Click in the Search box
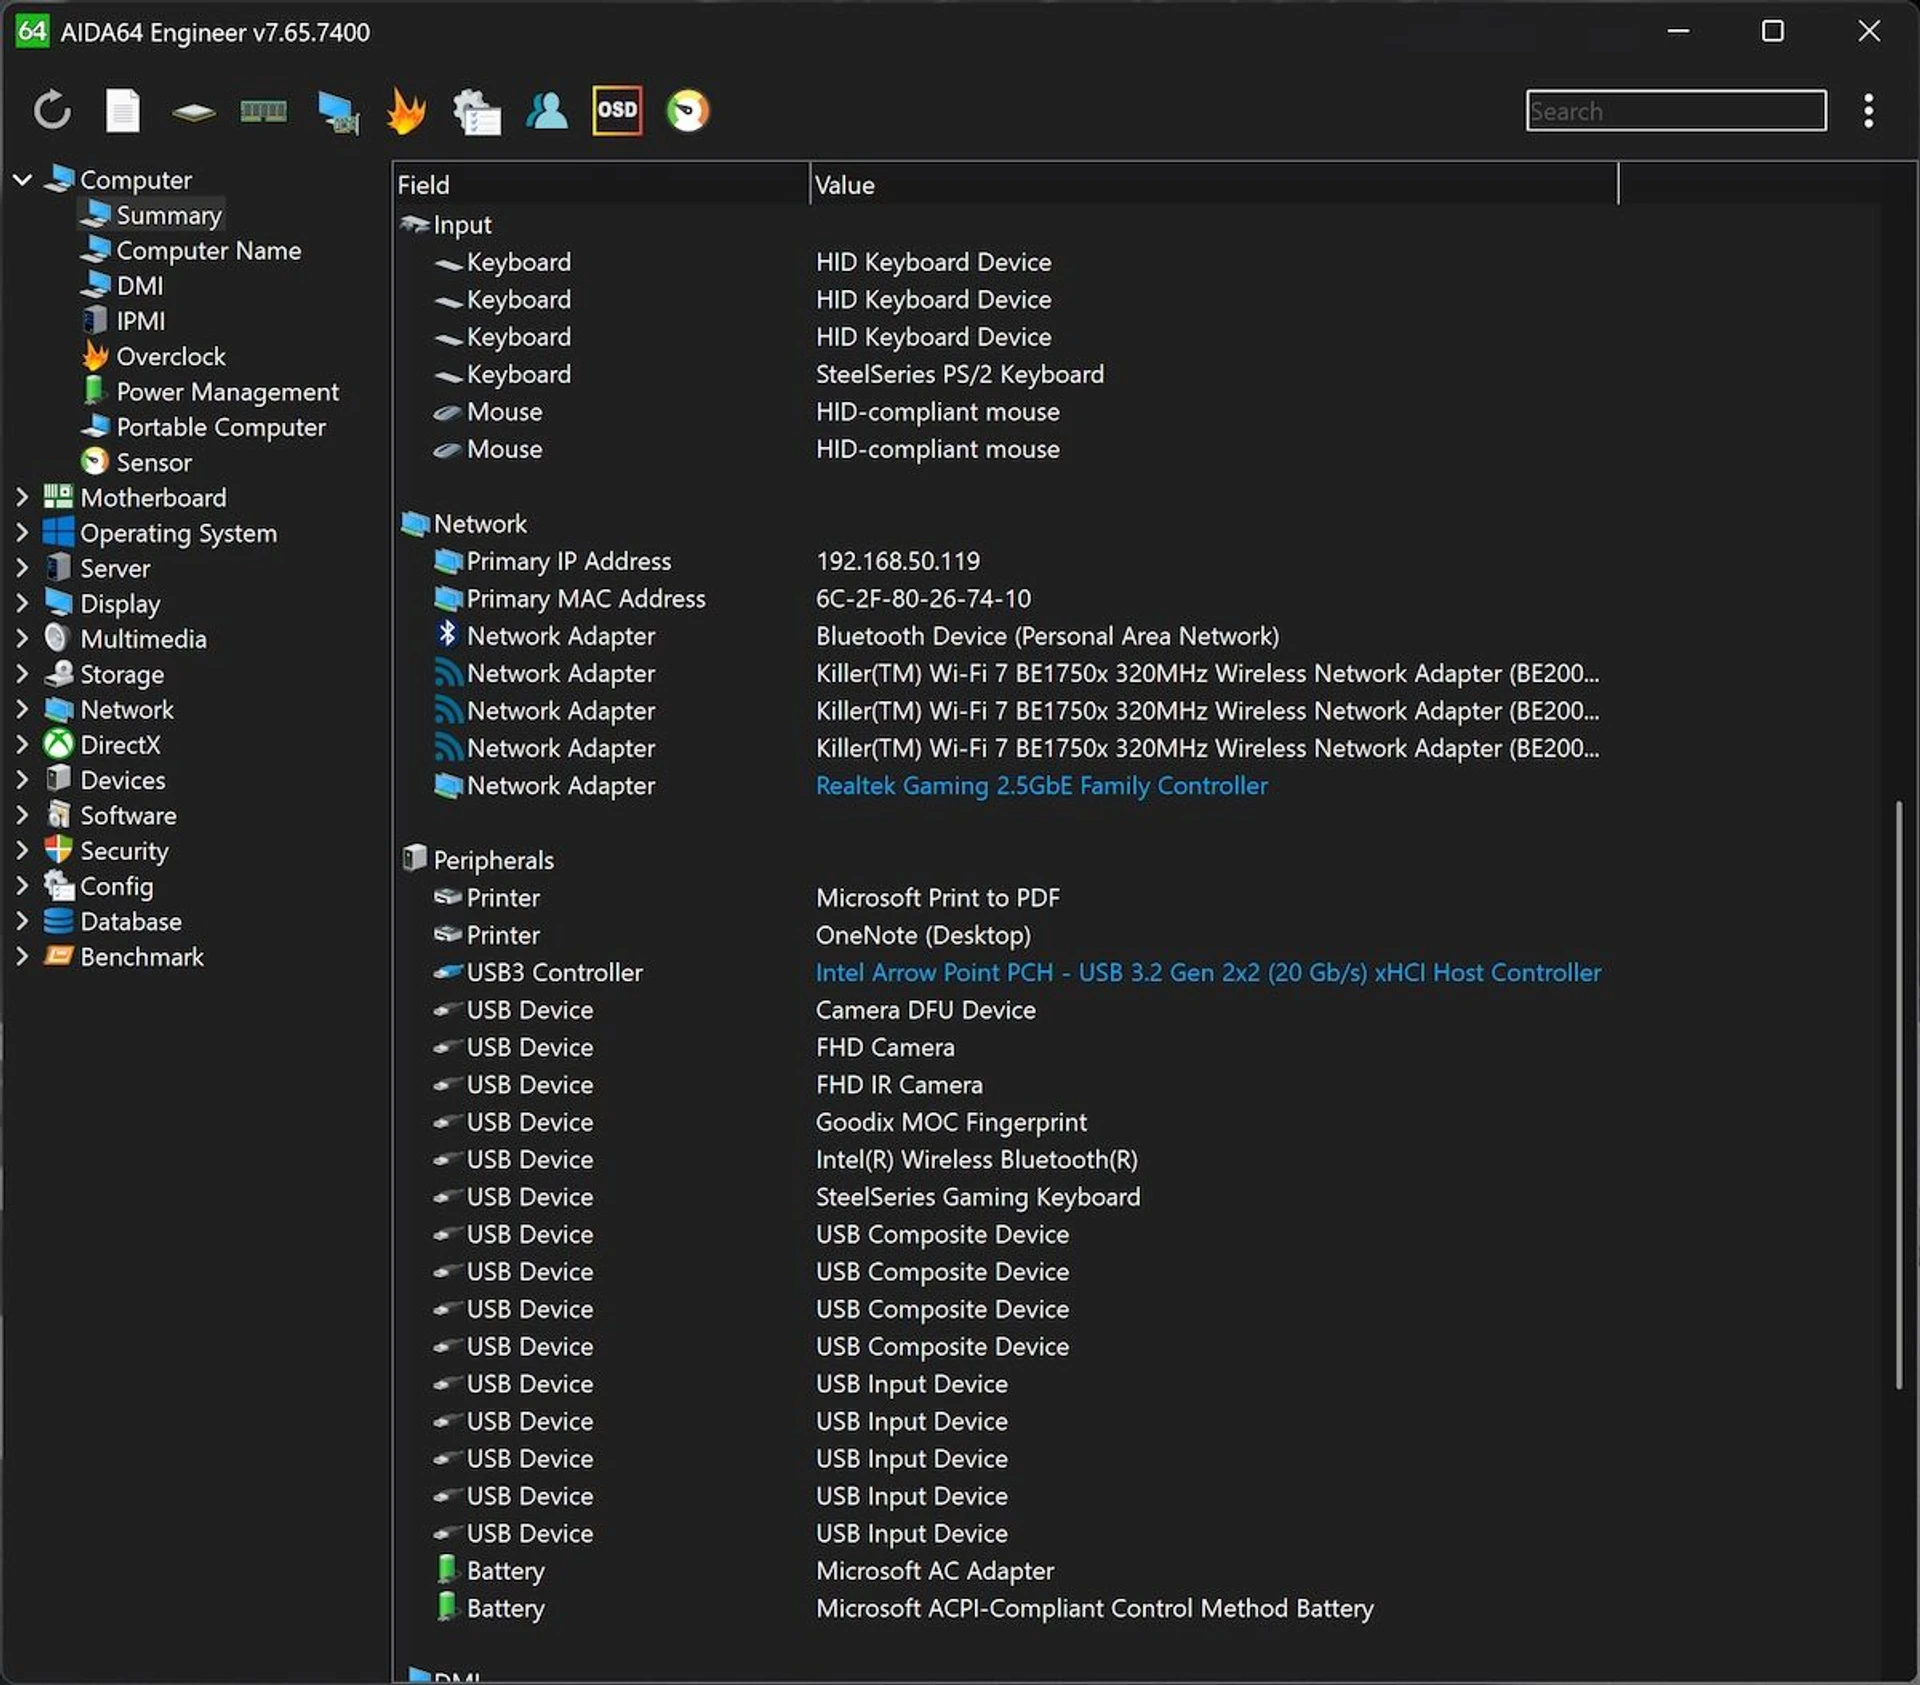Image resolution: width=1920 pixels, height=1685 pixels. [1676, 111]
